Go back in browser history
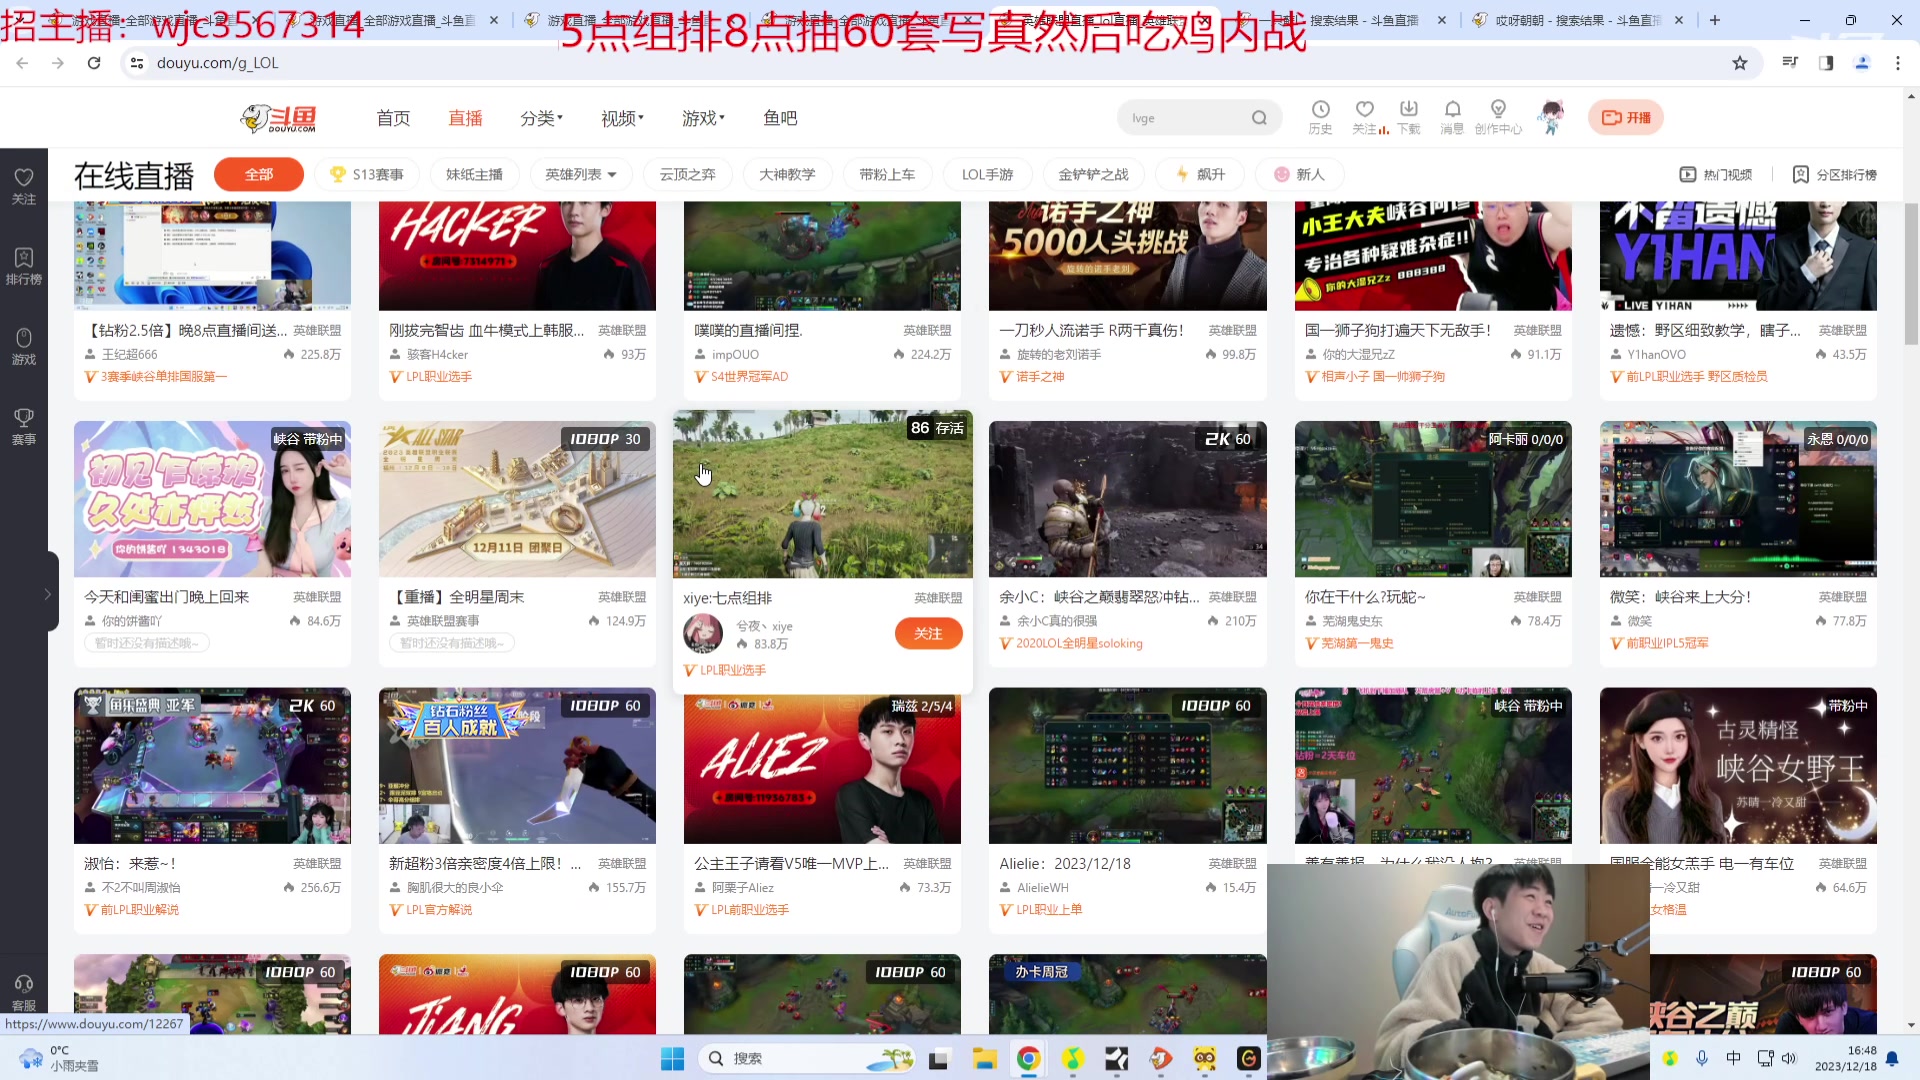1920x1080 pixels. 22,63
